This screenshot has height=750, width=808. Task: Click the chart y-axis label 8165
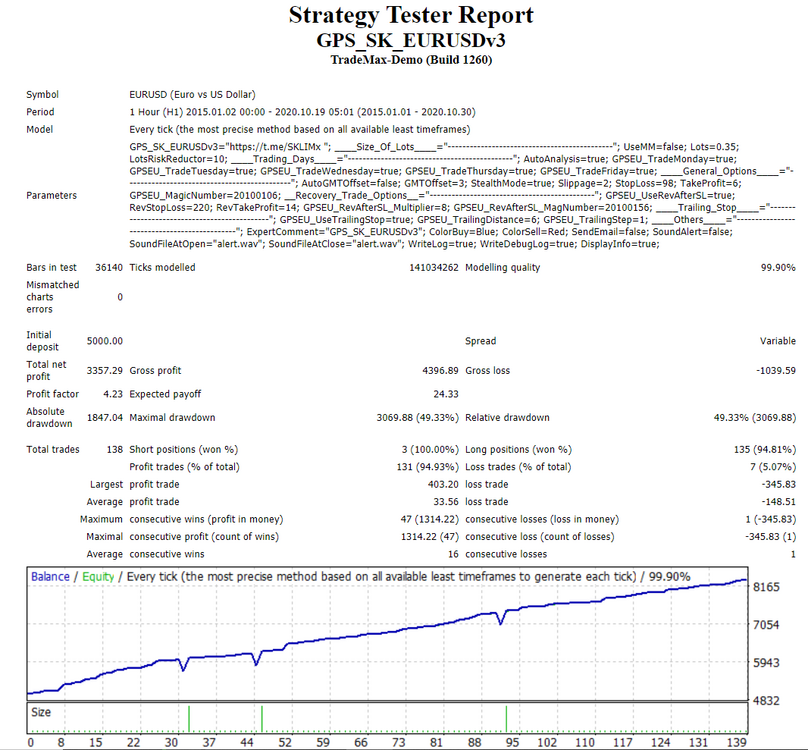click(766, 587)
